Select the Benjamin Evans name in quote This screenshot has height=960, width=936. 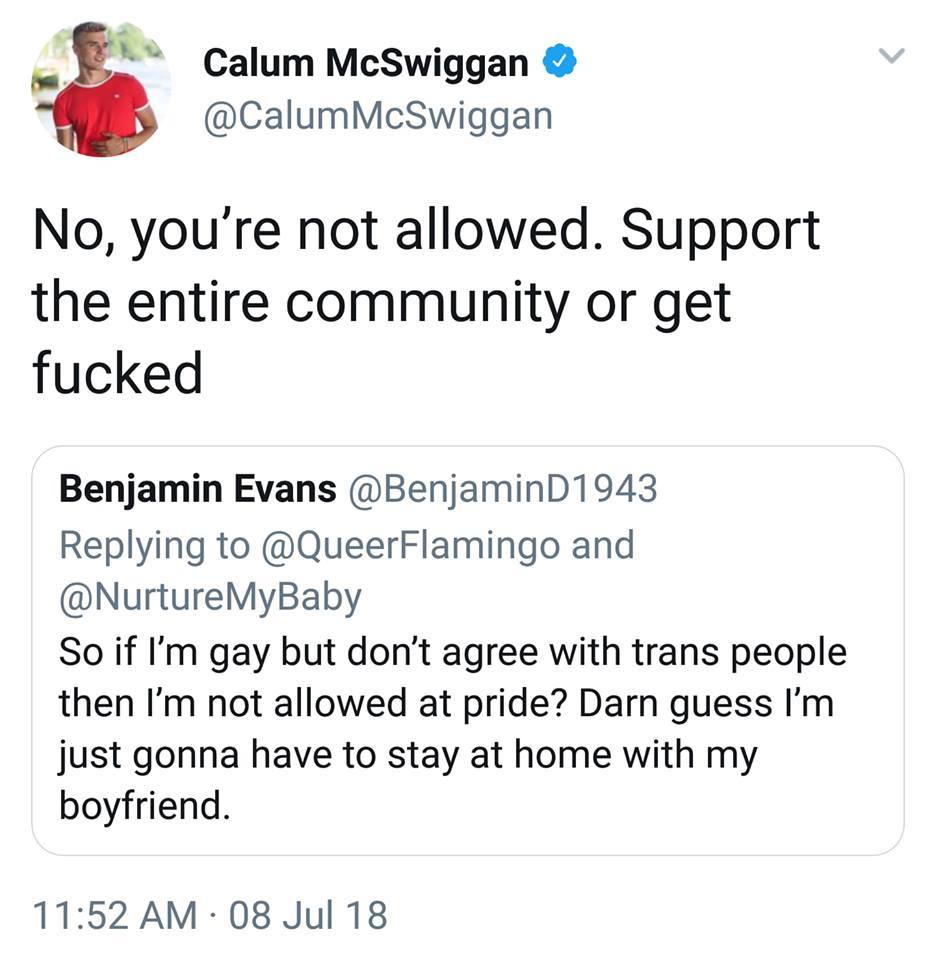coord(198,489)
